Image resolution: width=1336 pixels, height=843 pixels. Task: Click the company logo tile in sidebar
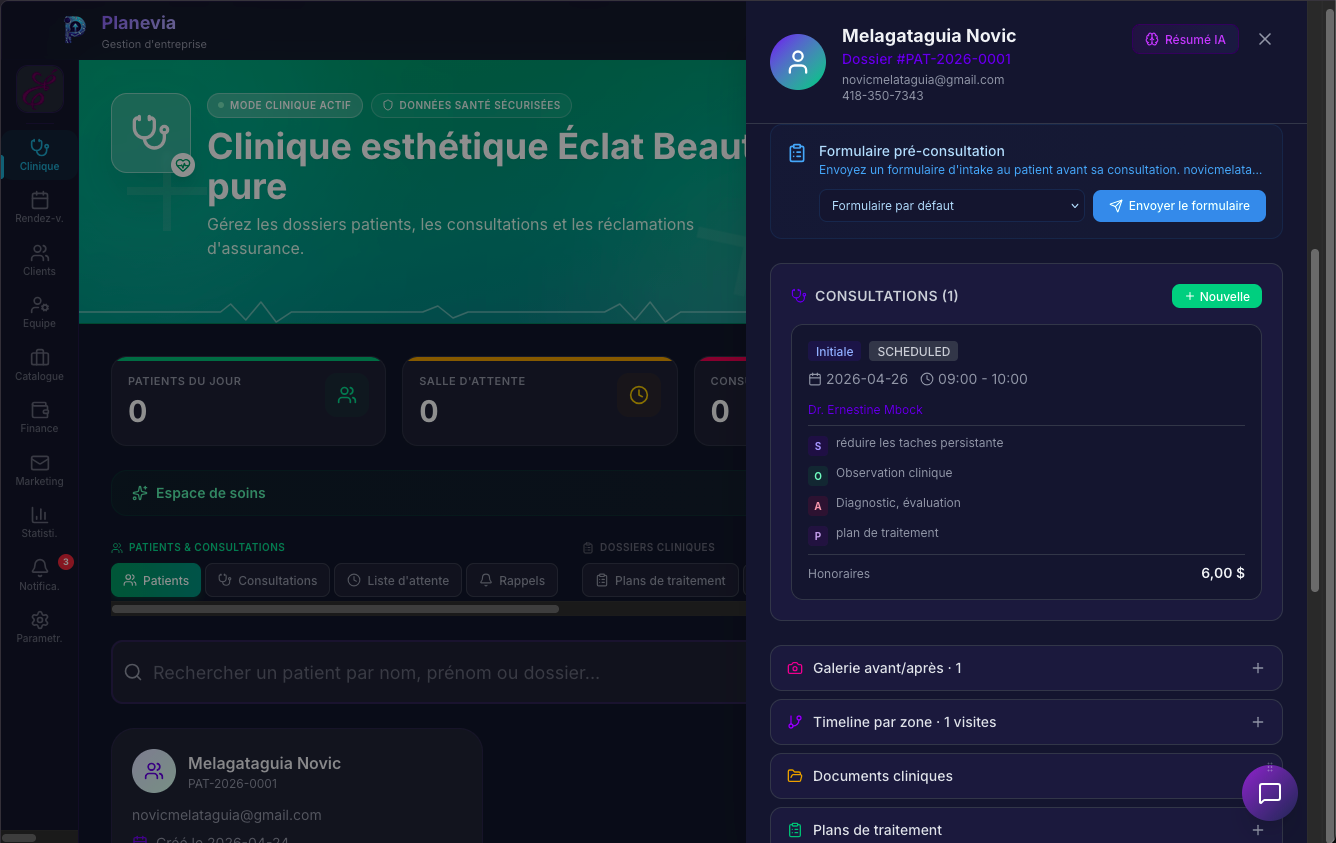40,90
